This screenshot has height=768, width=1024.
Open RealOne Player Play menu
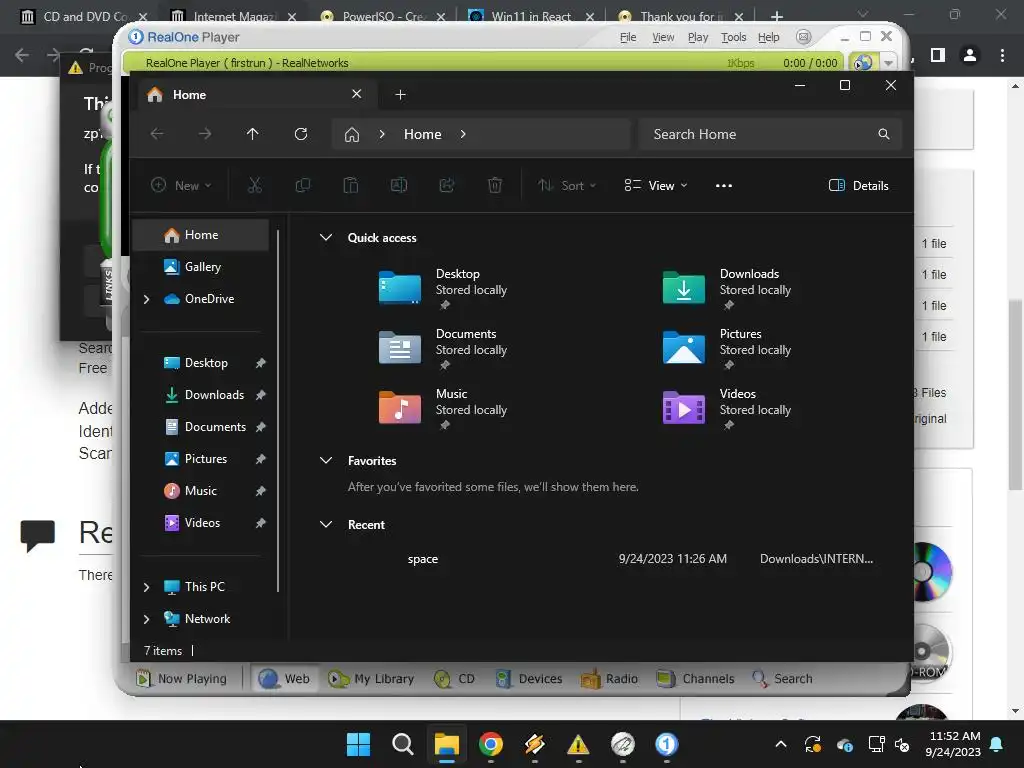(698, 37)
